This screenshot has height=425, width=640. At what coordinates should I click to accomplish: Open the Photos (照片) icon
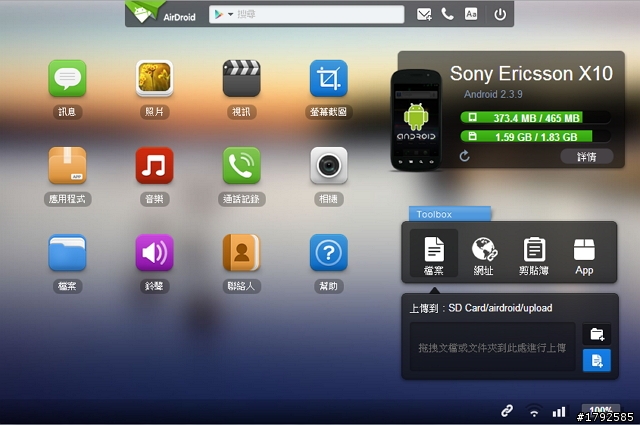154,78
